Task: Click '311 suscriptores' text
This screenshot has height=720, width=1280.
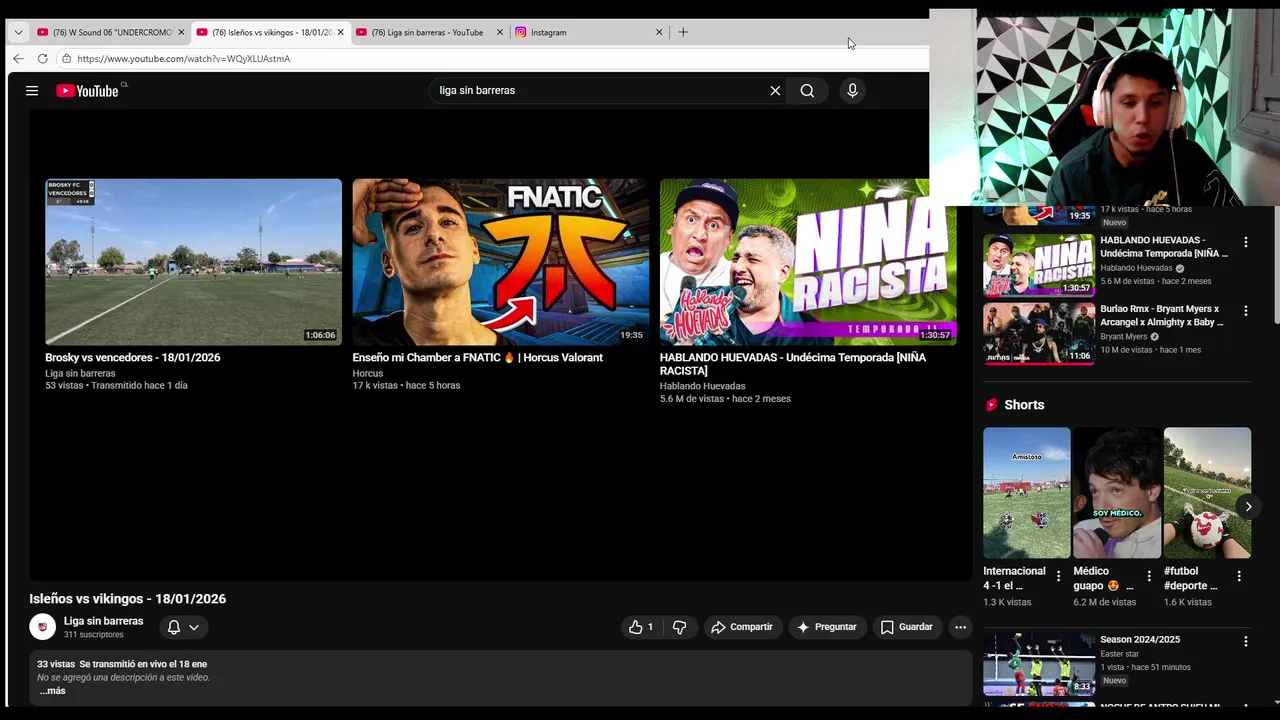Action: tap(94, 635)
